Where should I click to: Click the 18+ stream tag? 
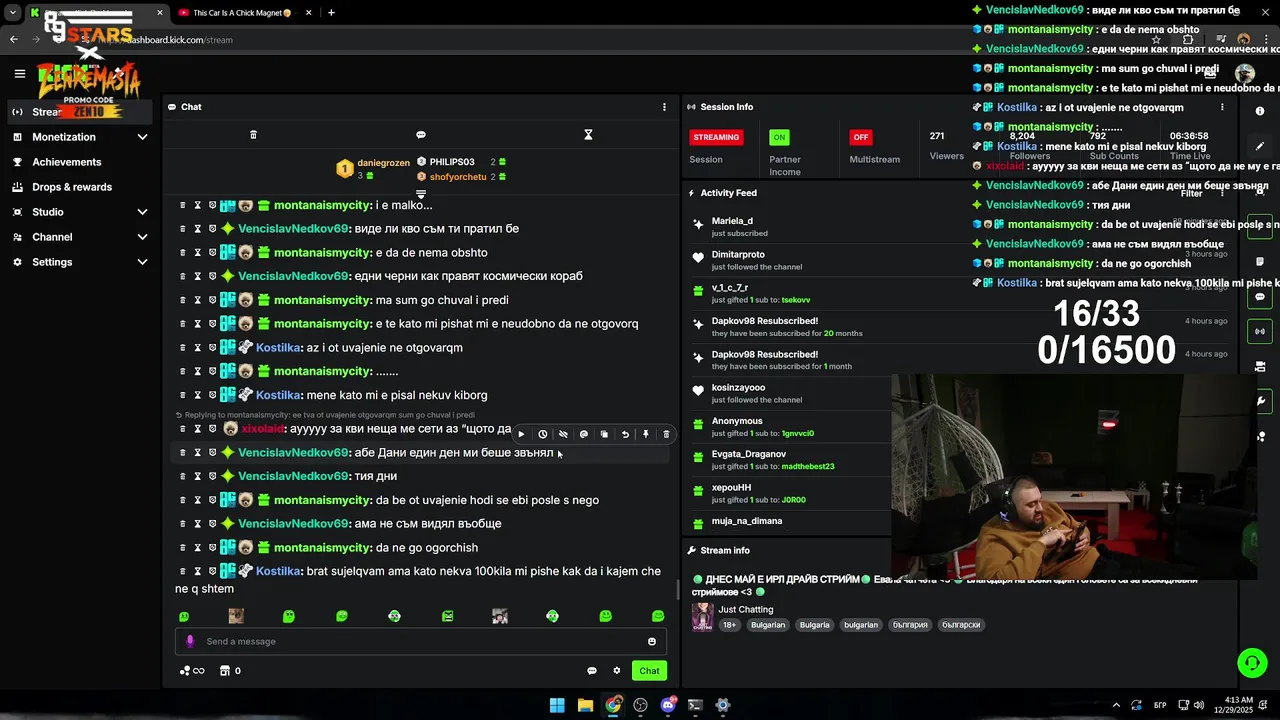click(730, 625)
